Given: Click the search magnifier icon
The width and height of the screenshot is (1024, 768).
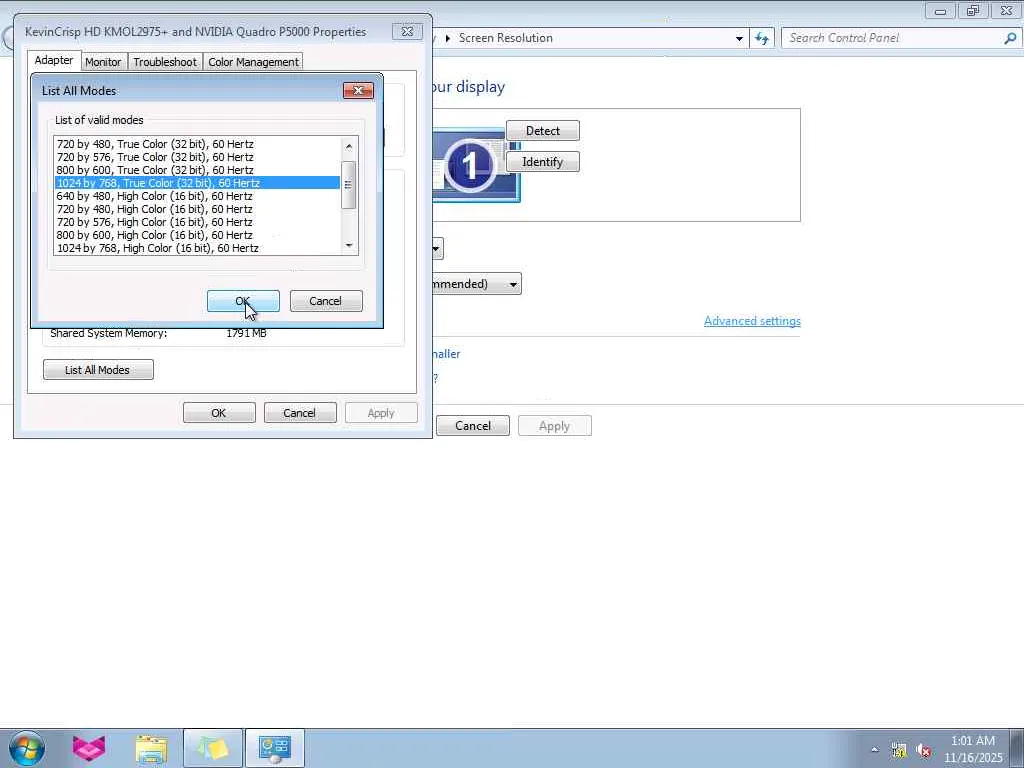Looking at the screenshot, I should pyautogui.click(x=1010, y=38).
